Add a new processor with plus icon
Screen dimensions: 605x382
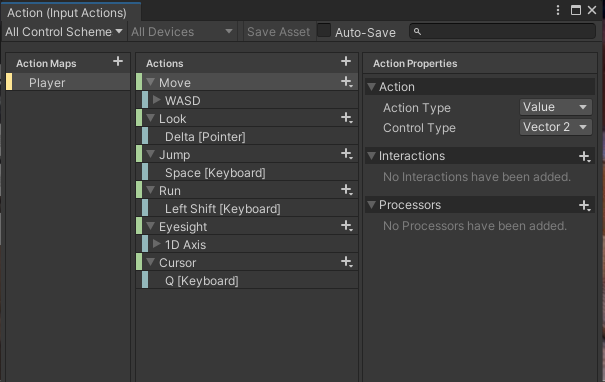pyautogui.click(x=585, y=205)
